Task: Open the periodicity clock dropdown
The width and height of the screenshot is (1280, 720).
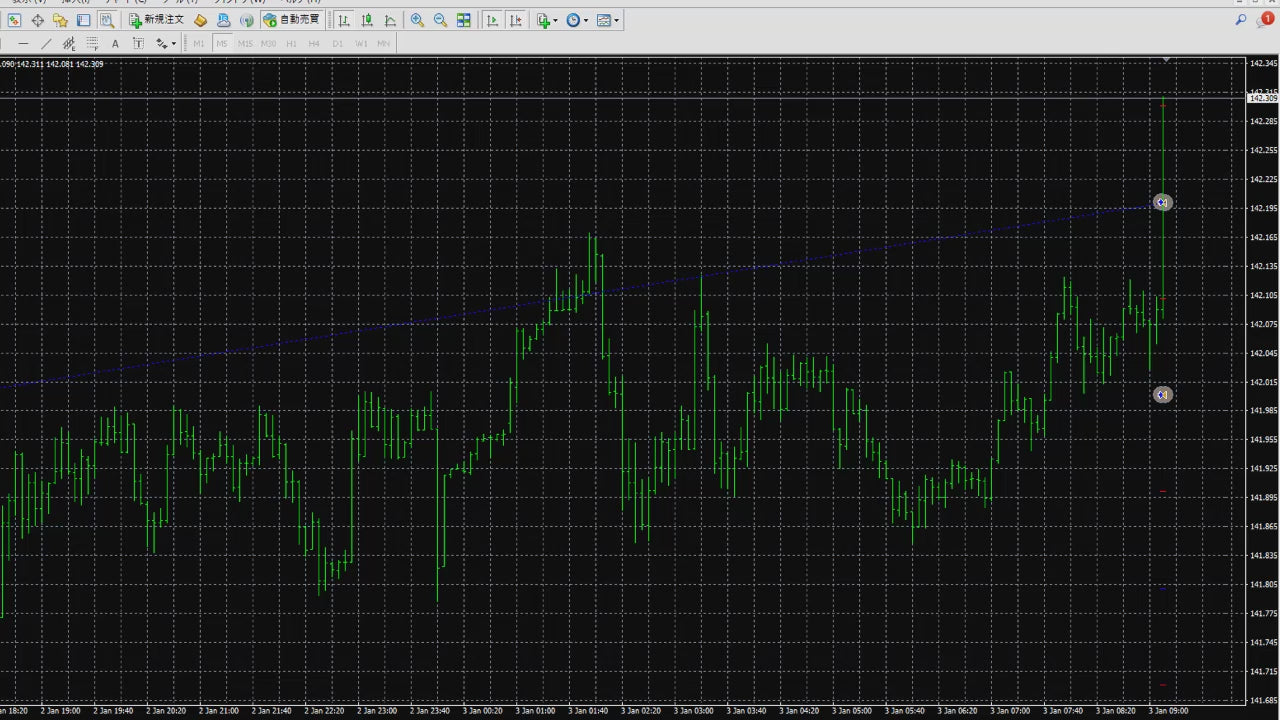Action: 576,20
